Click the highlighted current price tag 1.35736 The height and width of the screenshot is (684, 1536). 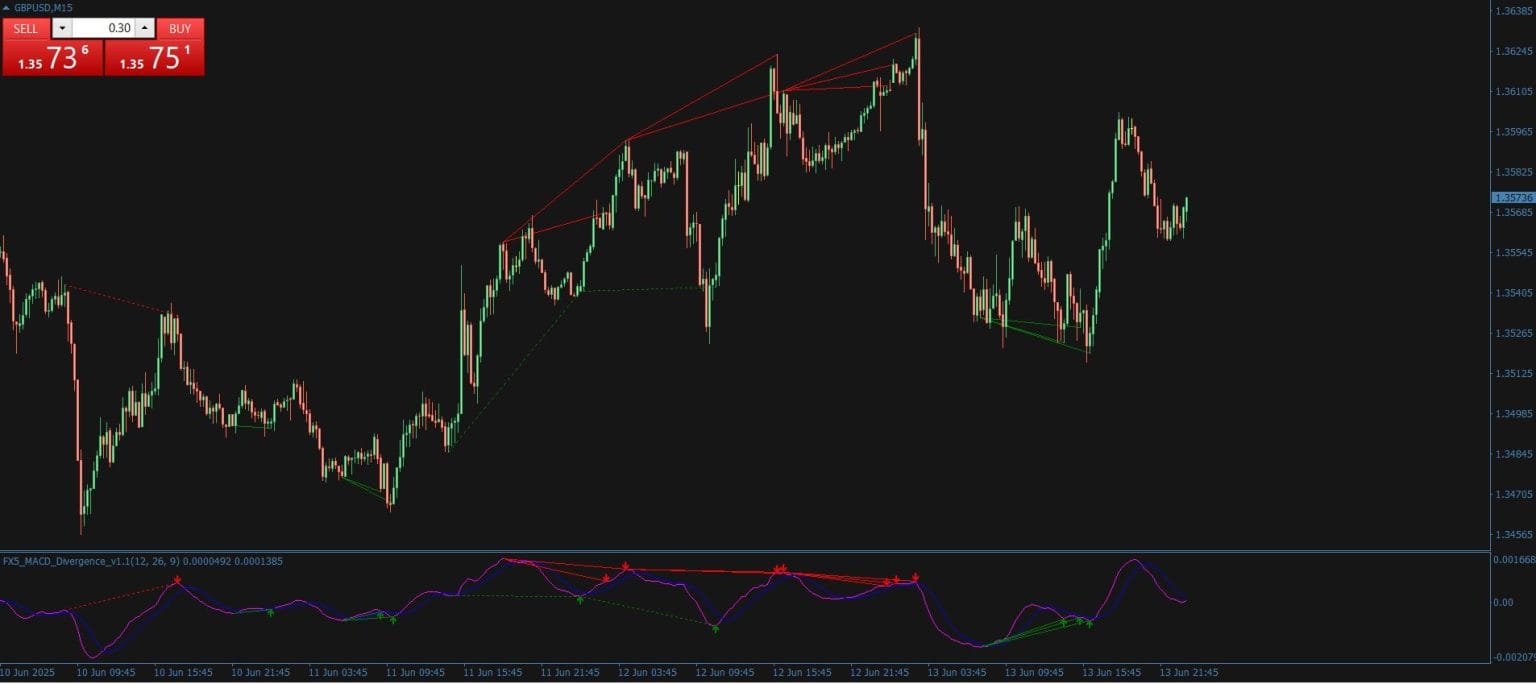point(1511,199)
